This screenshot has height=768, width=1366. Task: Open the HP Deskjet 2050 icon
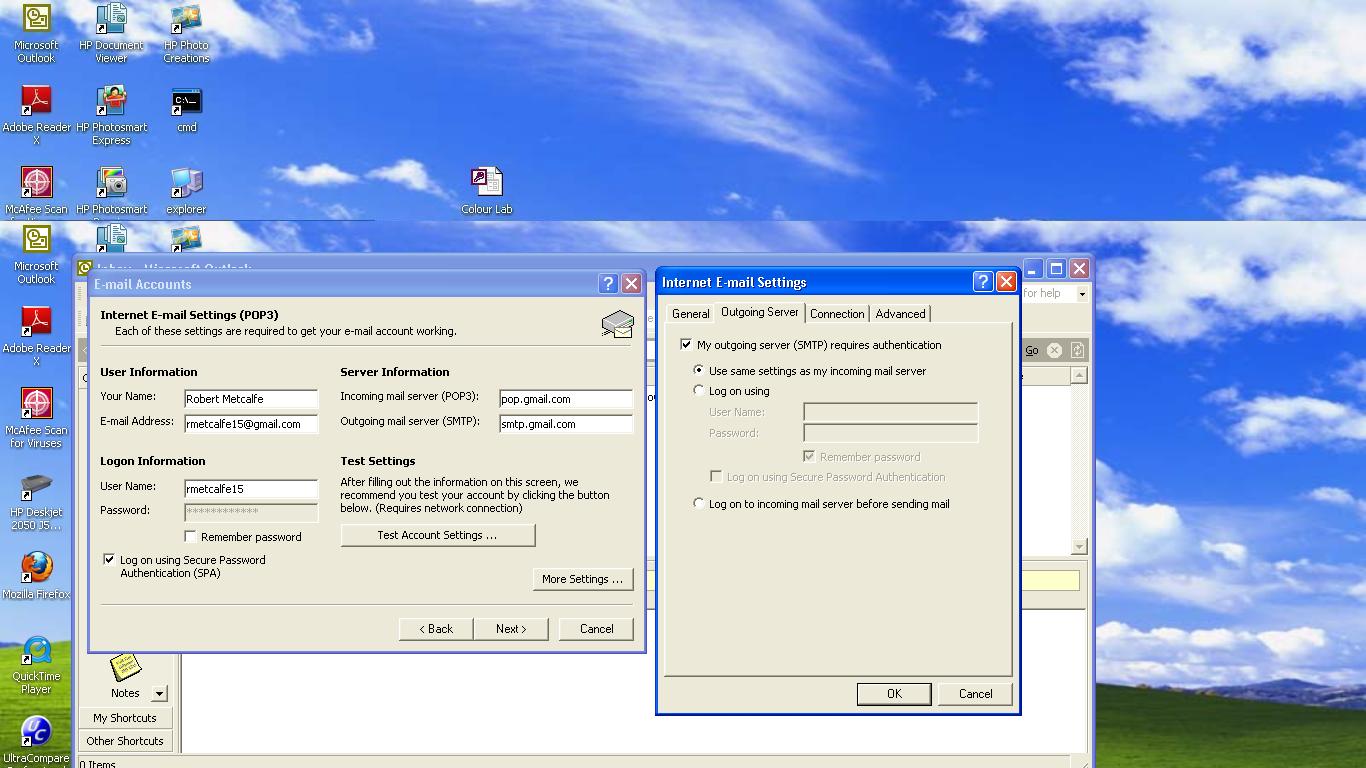tap(37, 490)
